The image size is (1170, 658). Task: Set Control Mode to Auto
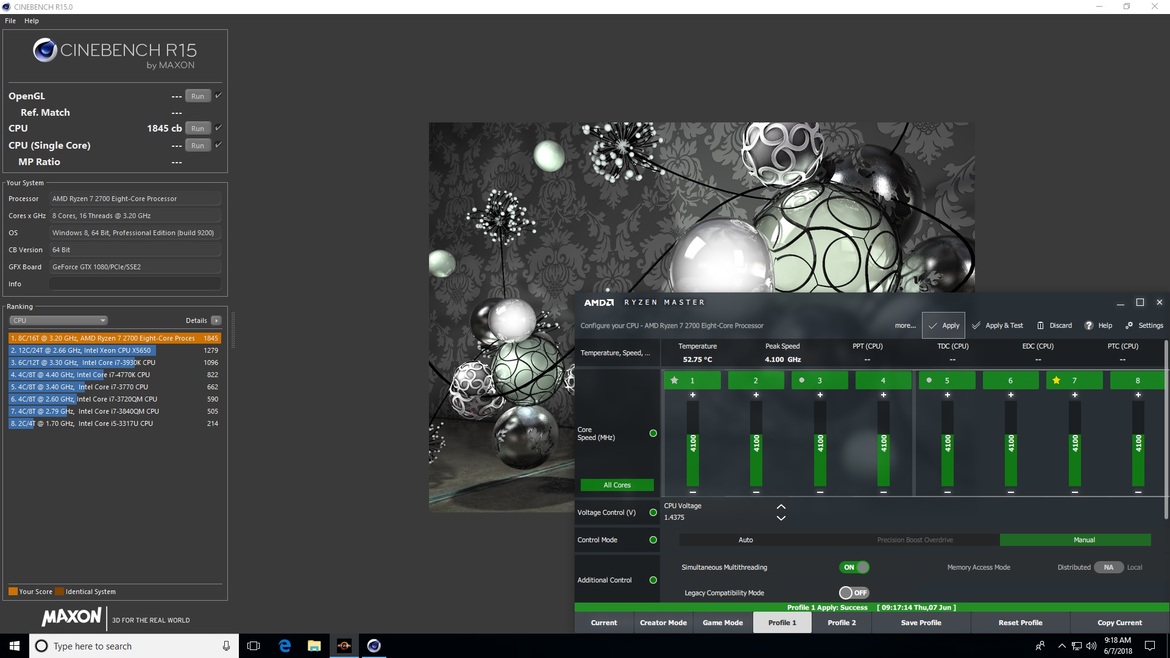(x=745, y=540)
